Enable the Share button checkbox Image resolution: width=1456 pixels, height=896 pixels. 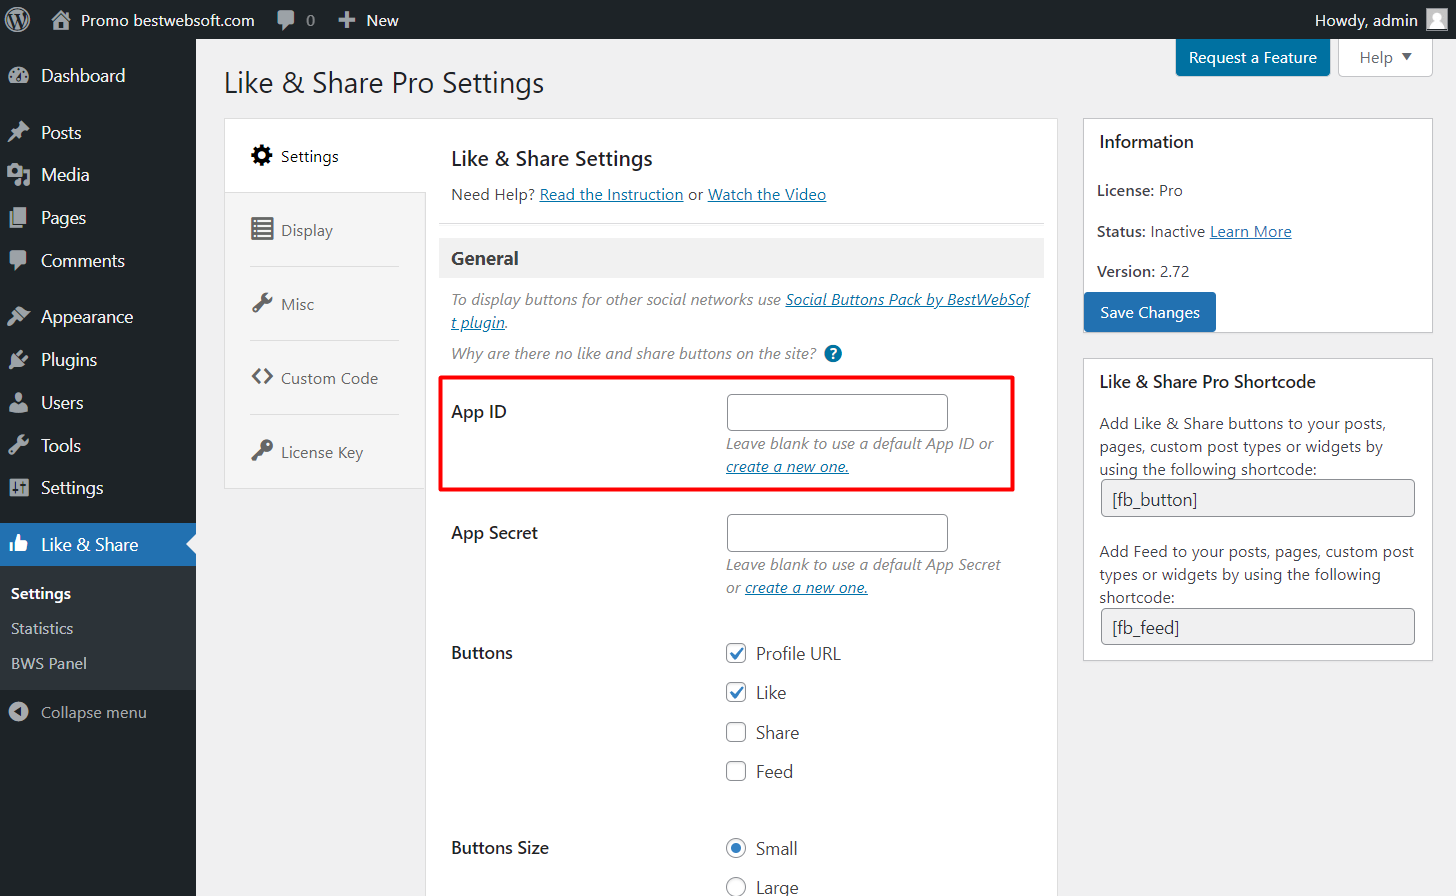[x=736, y=732]
